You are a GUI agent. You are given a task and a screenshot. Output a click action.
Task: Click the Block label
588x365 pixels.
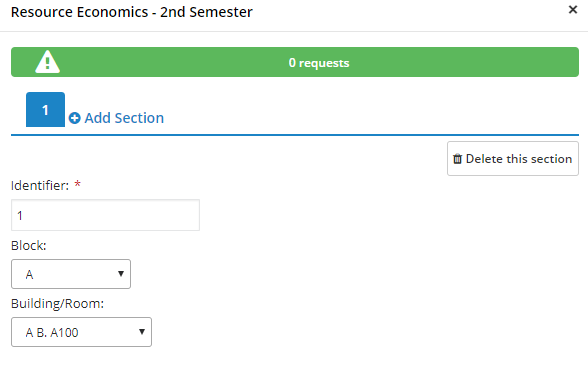28,246
